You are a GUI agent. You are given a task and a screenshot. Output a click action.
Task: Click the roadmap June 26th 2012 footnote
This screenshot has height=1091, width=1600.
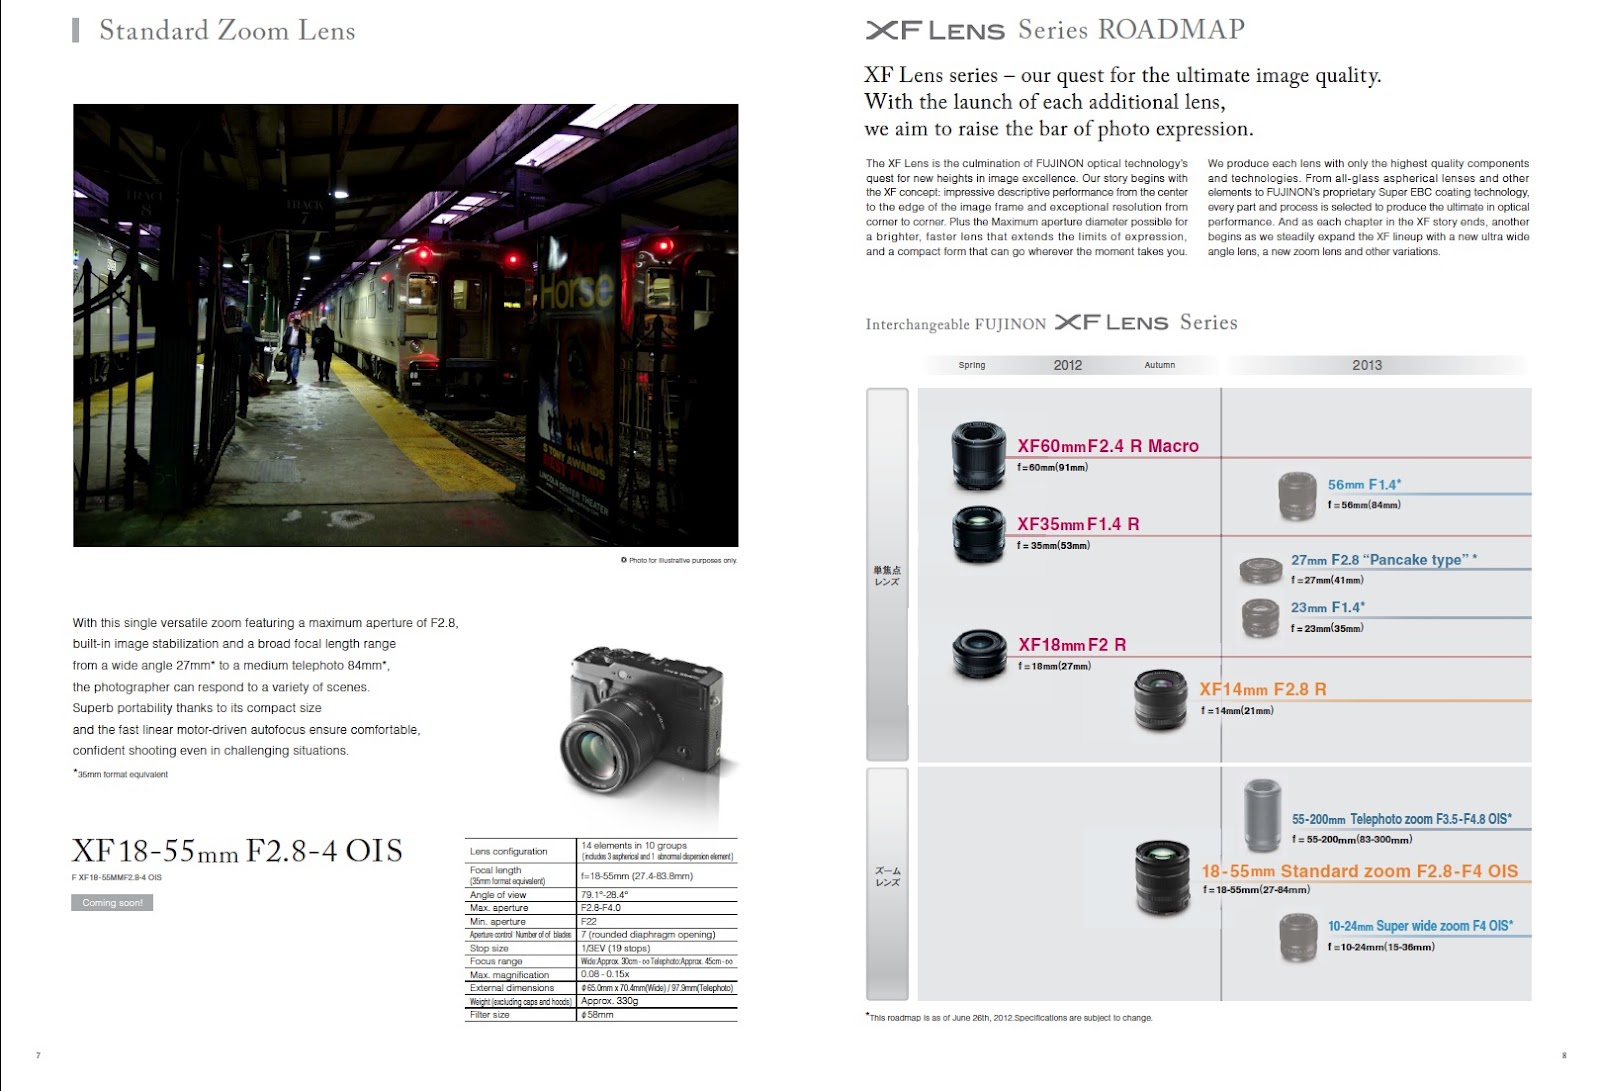(x=1009, y=1017)
